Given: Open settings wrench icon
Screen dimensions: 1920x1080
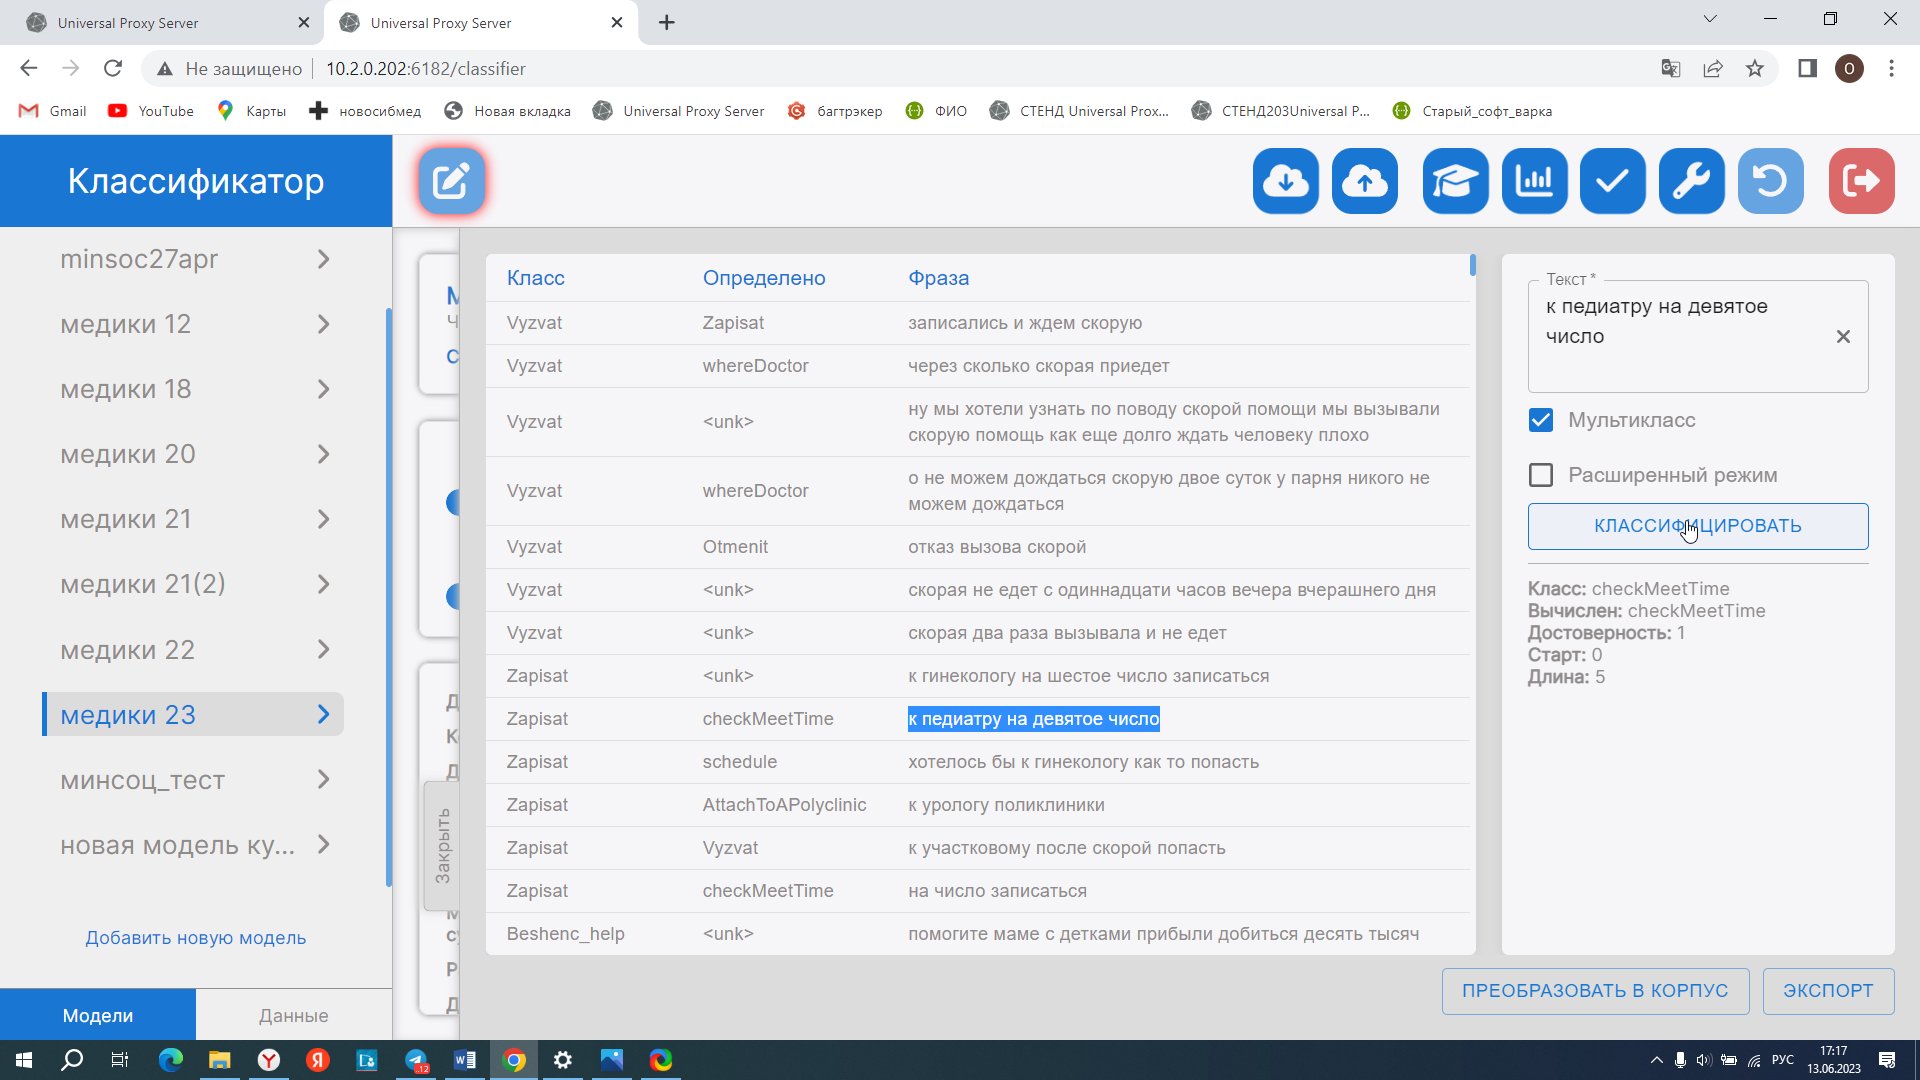Looking at the screenshot, I should 1691,181.
